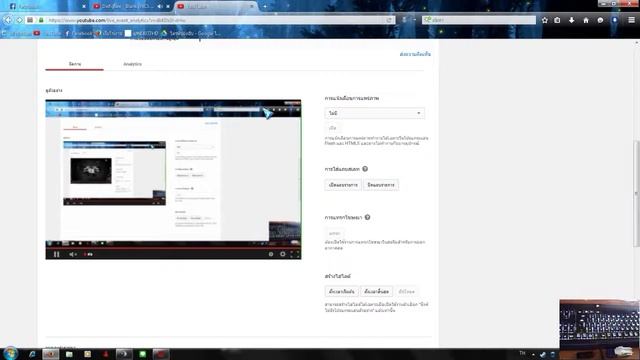Click the red live indicator in player controls
The image size is (640, 360).
[x=88, y=254]
